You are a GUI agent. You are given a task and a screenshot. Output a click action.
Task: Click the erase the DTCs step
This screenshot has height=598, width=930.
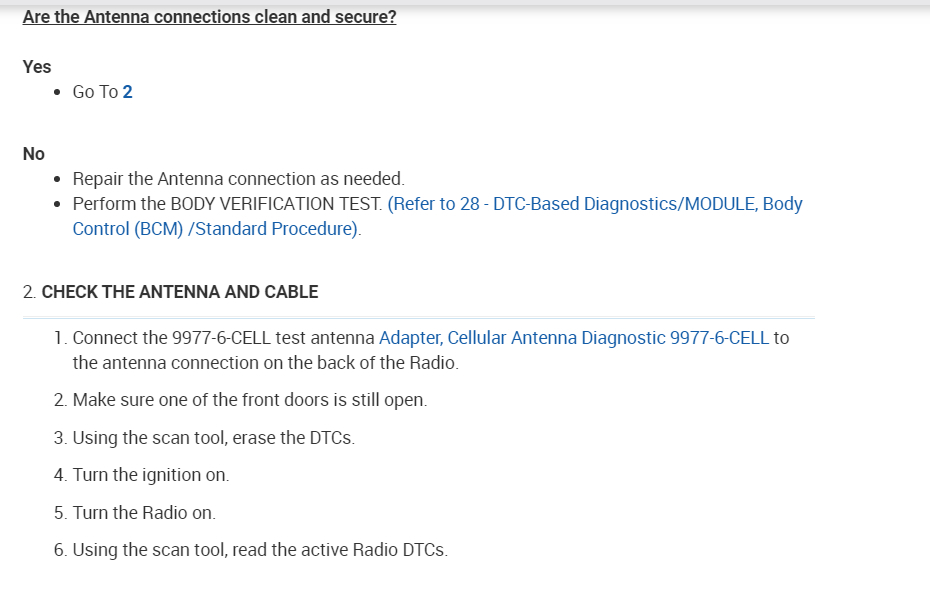[x=213, y=438]
